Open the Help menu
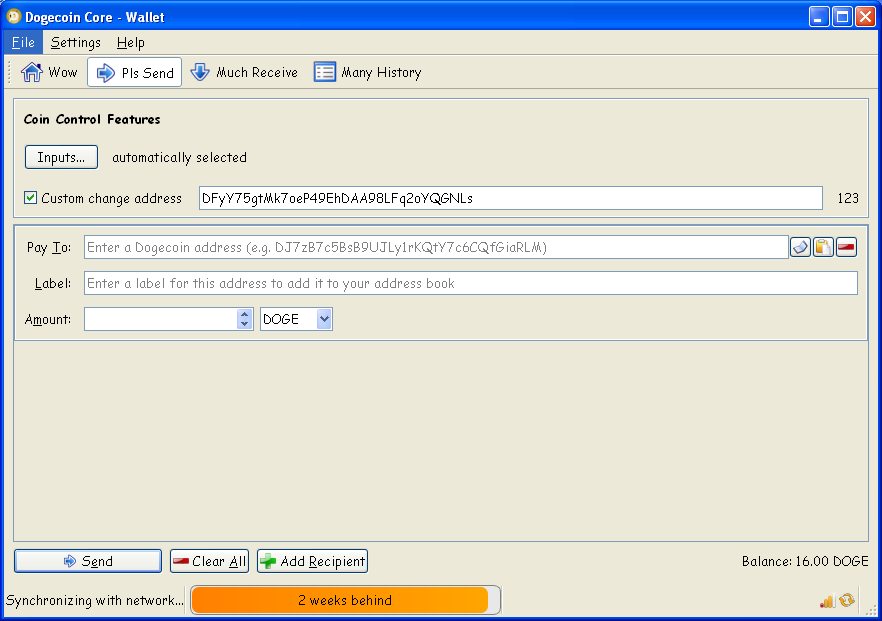Image resolution: width=882 pixels, height=621 pixels. pyautogui.click(x=130, y=42)
